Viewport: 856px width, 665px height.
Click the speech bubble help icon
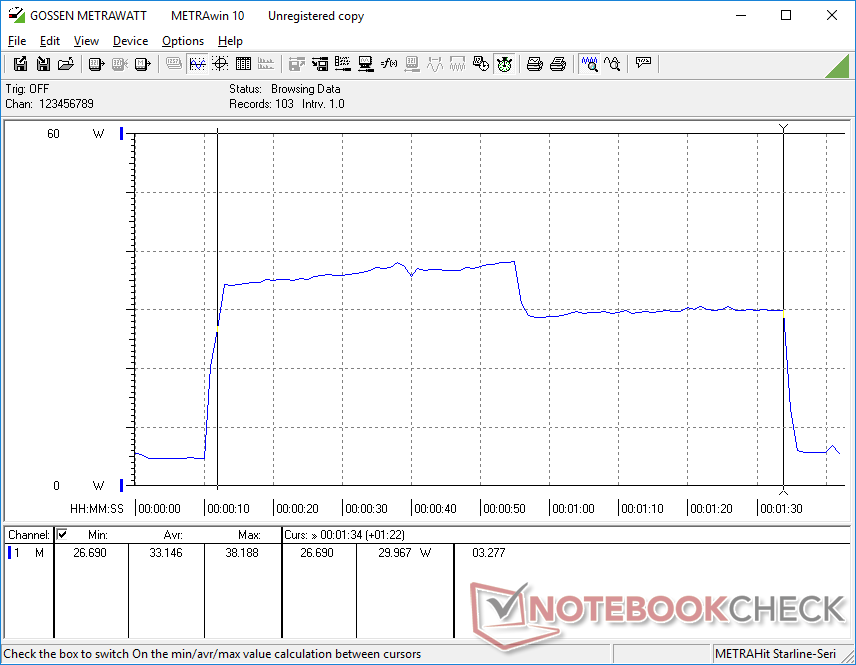click(x=643, y=64)
